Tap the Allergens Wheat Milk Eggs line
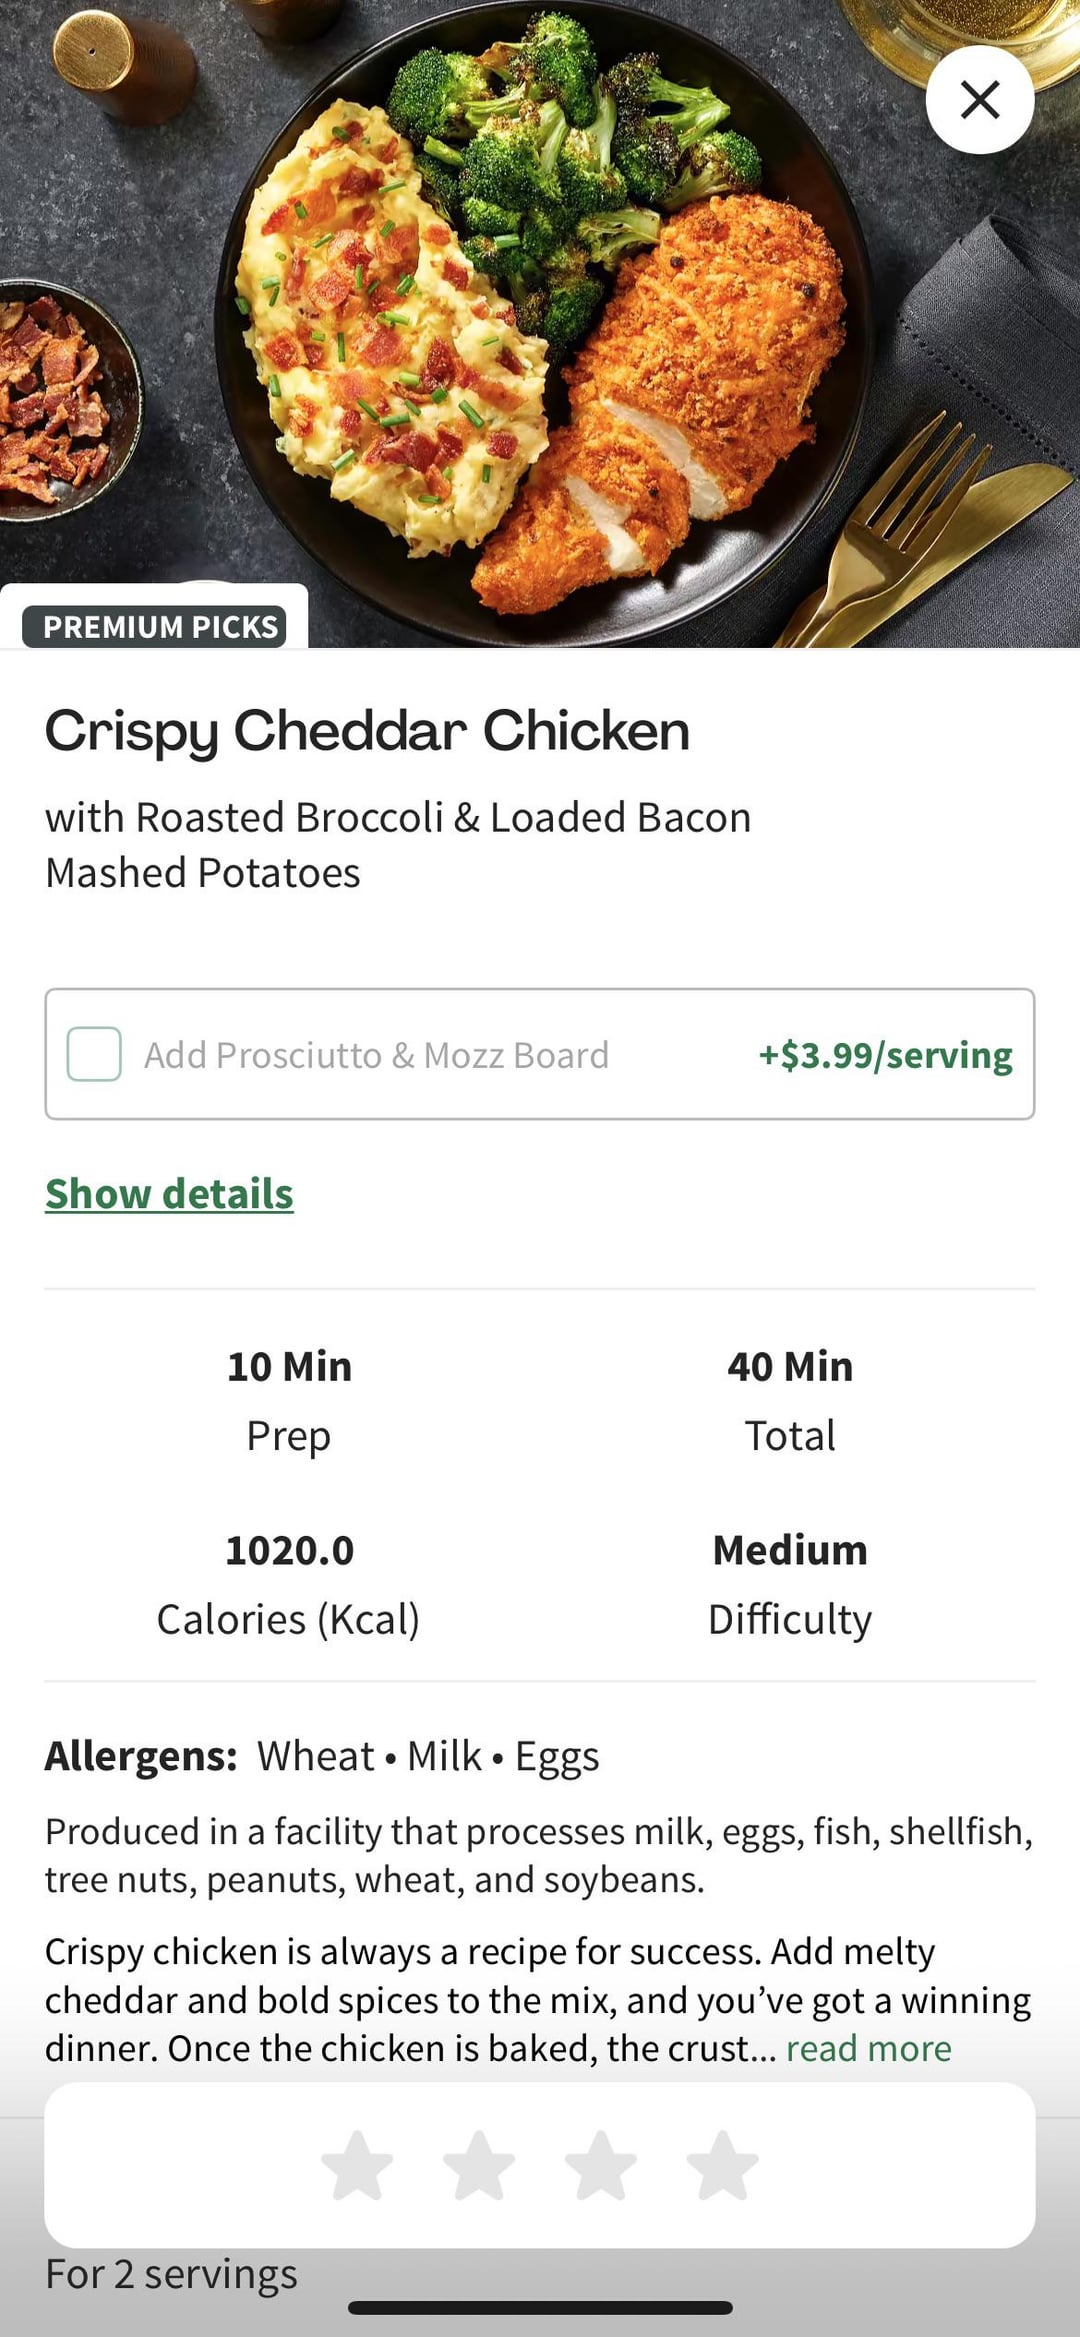The image size is (1080, 2337). tap(322, 1756)
